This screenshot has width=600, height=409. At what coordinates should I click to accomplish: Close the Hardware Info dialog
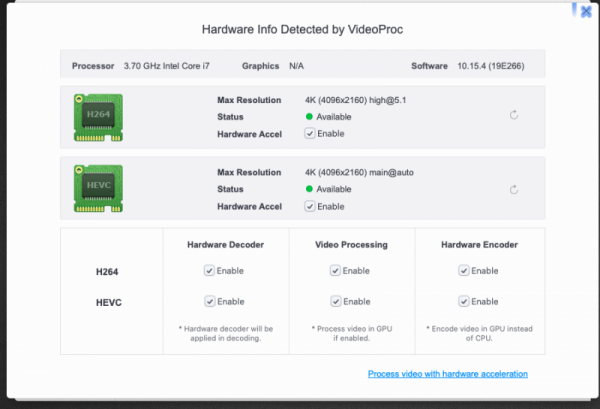(x=585, y=12)
